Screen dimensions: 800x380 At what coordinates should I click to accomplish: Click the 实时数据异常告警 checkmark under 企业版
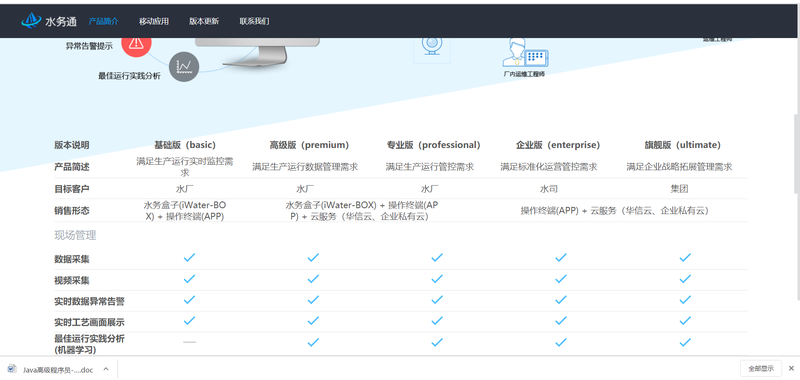click(561, 300)
